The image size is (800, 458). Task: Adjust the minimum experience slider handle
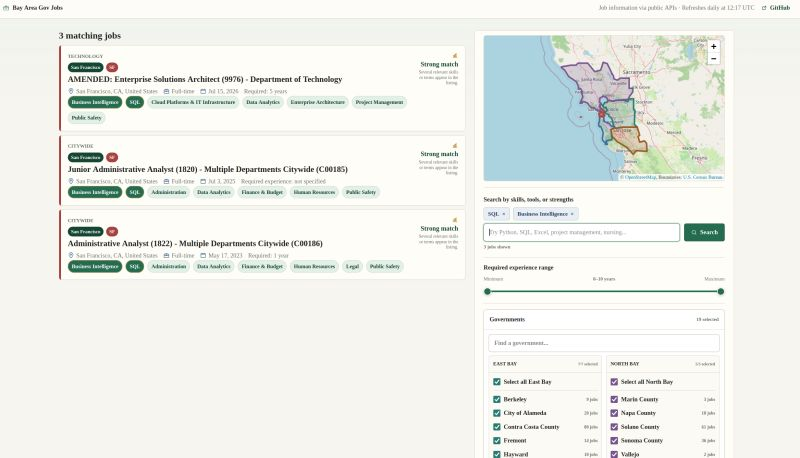pos(487,292)
